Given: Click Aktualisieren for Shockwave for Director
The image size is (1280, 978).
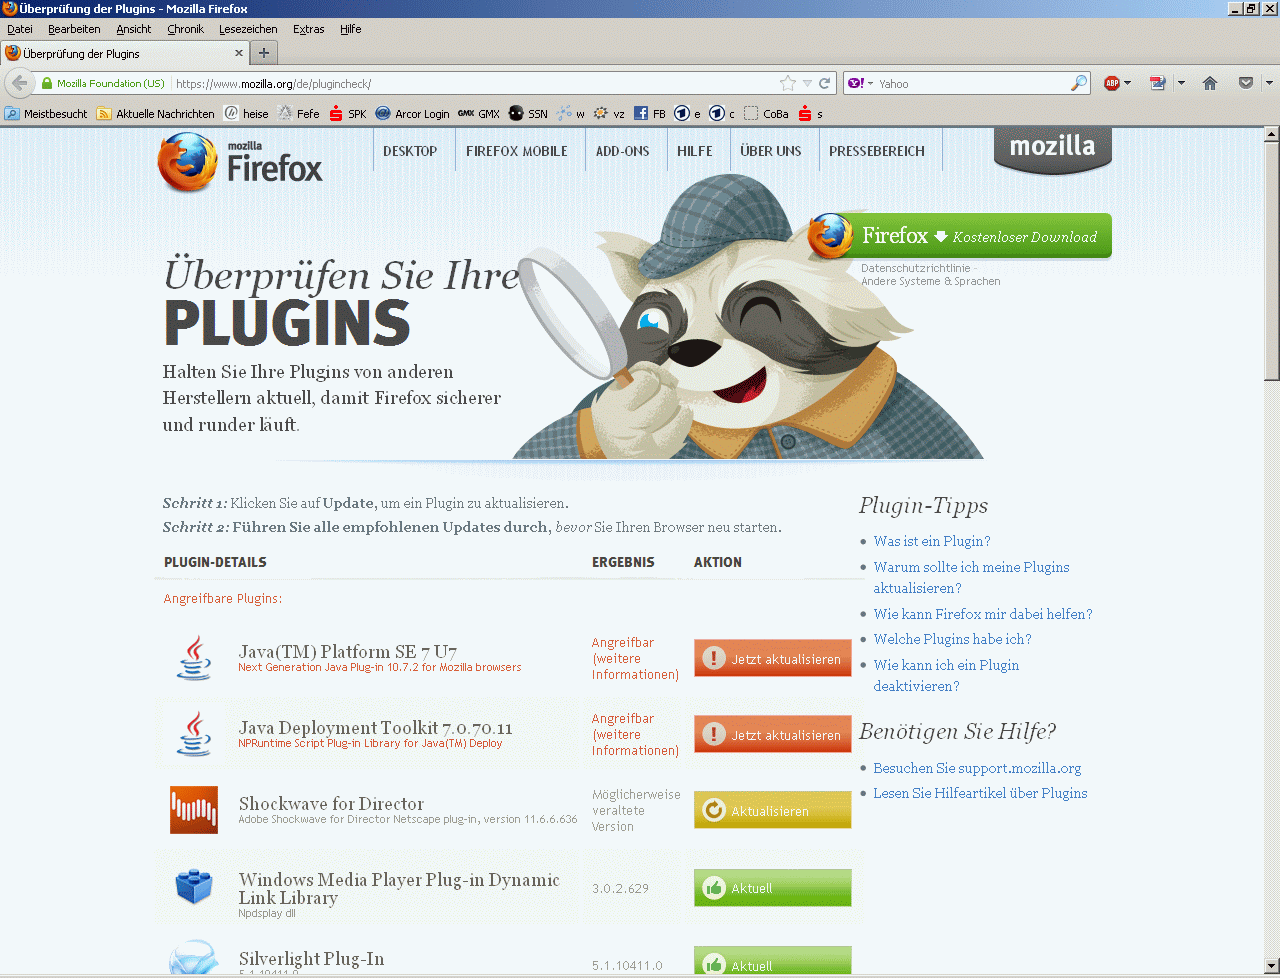Looking at the screenshot, I should pos(773,811).
